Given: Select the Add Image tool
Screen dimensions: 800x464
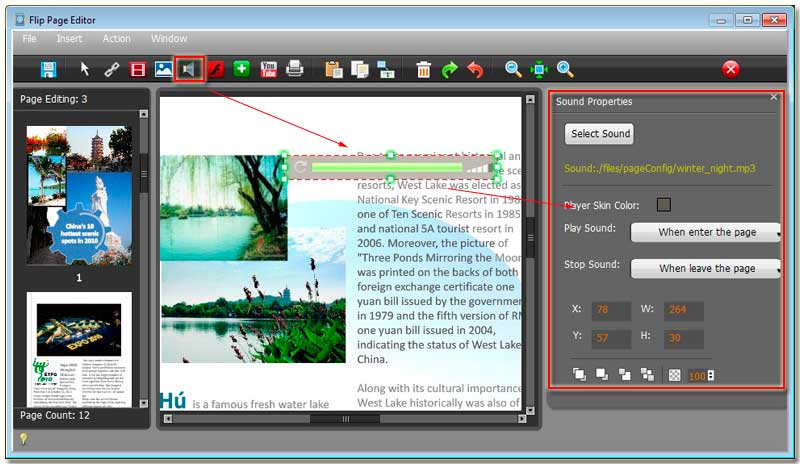Looking at the screenshot, I should tap(163, 69).
